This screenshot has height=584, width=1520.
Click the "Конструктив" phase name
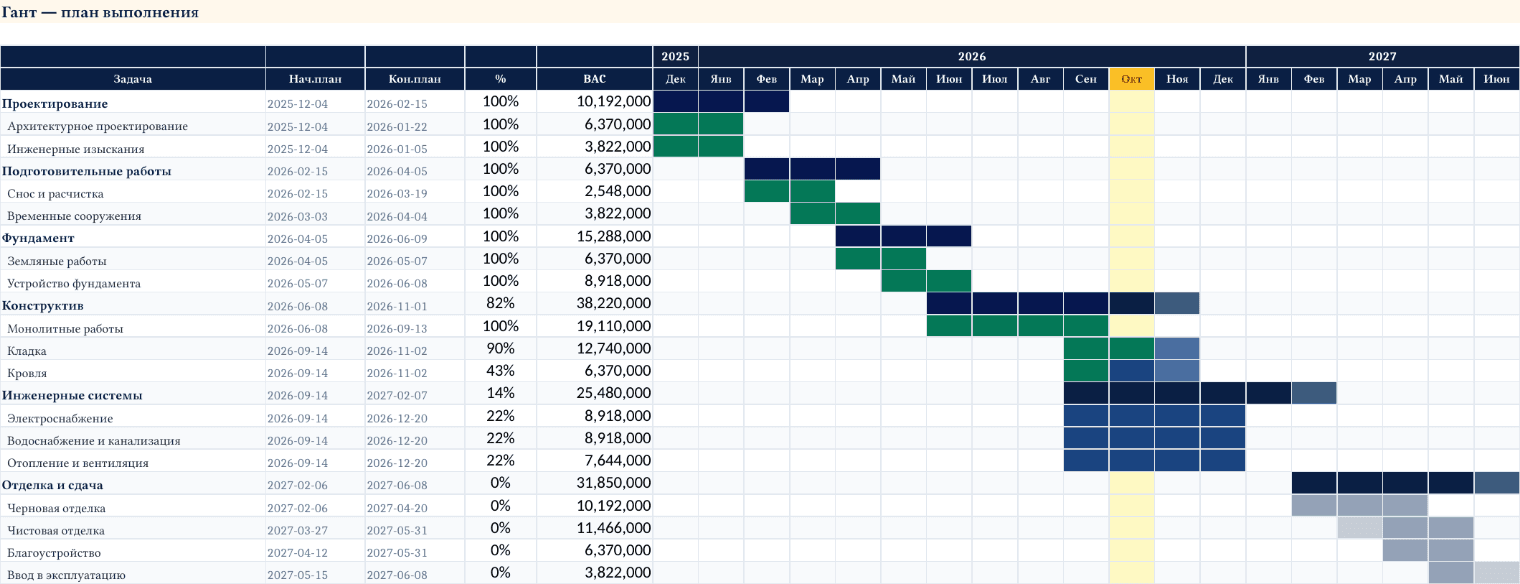tap(43, 305)
